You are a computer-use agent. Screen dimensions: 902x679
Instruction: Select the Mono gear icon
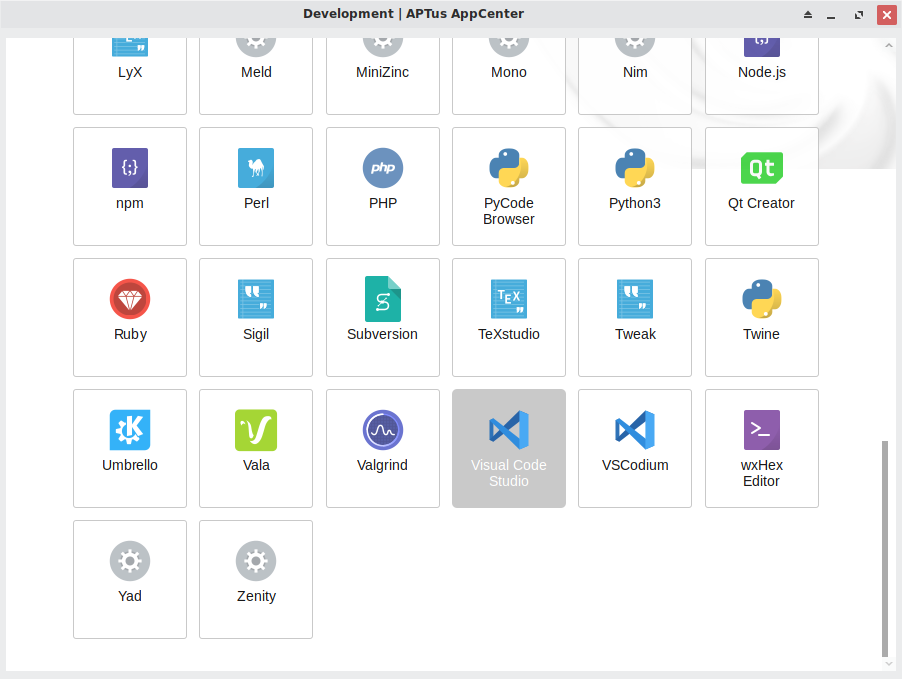pyautogui.click(x=509, y=47)
